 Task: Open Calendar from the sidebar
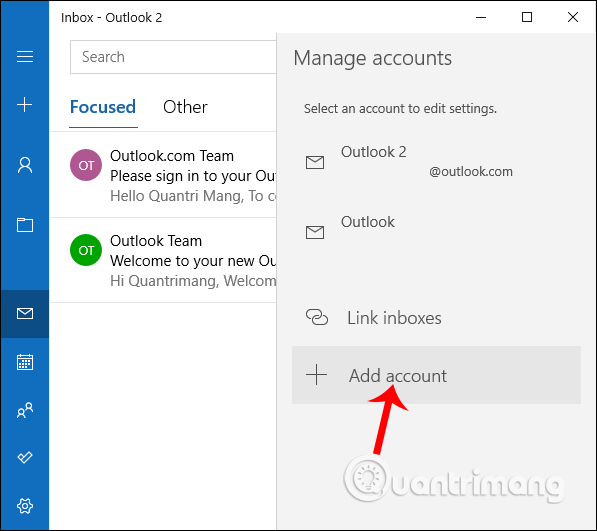[x=25, y=362]
